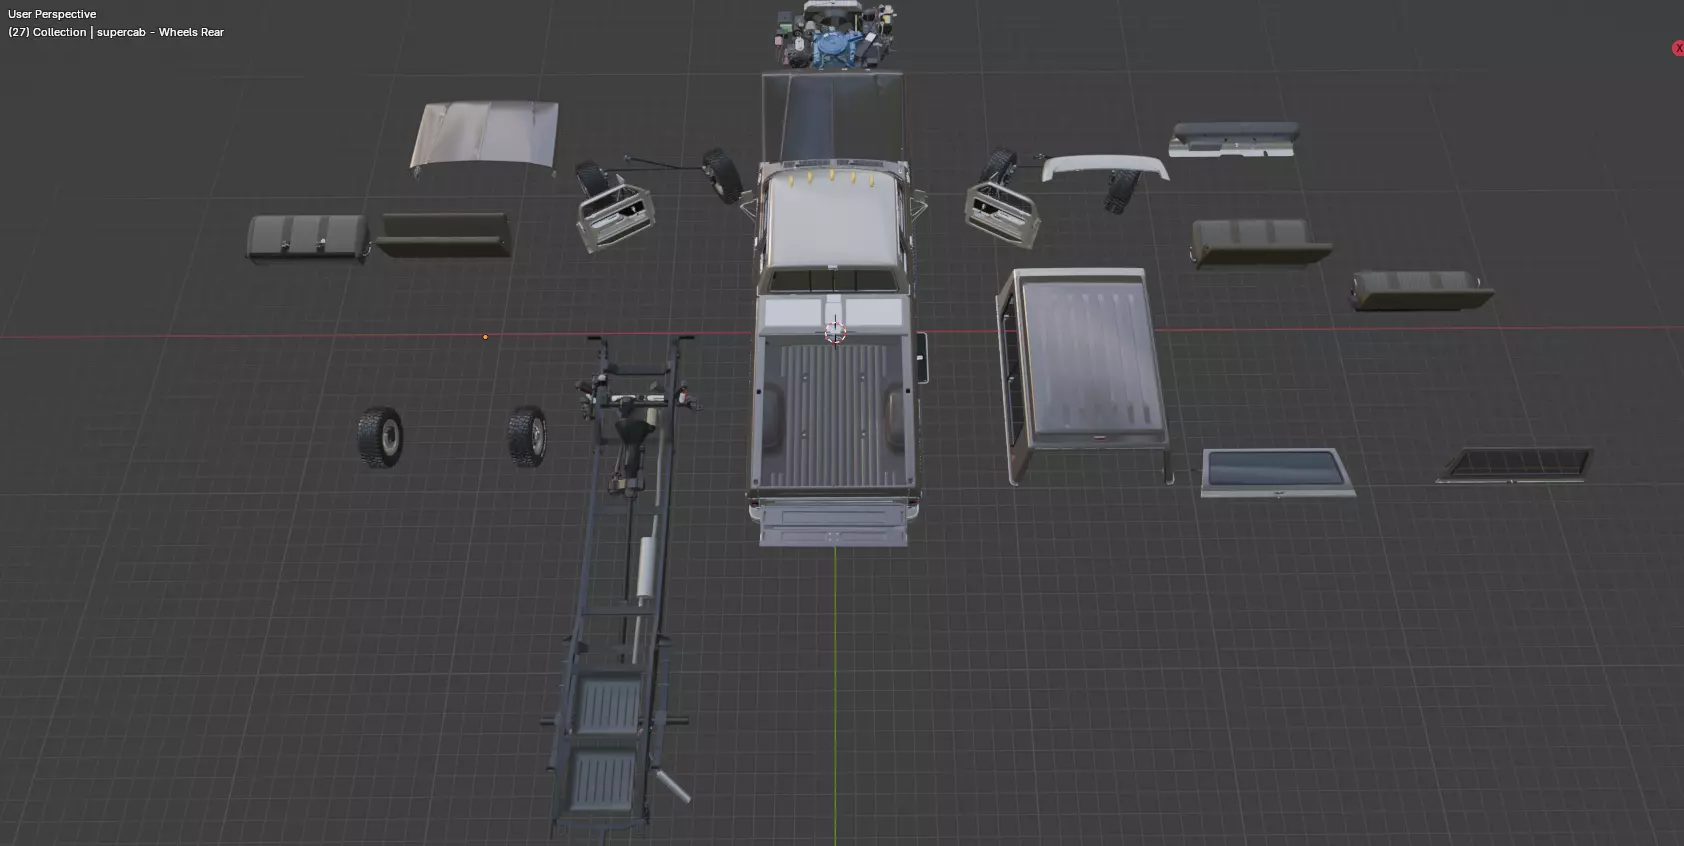This screenshot has width=1684, height=846.
Task: Select the topmost right interior door panel
Action: (x=1235, y=140)
